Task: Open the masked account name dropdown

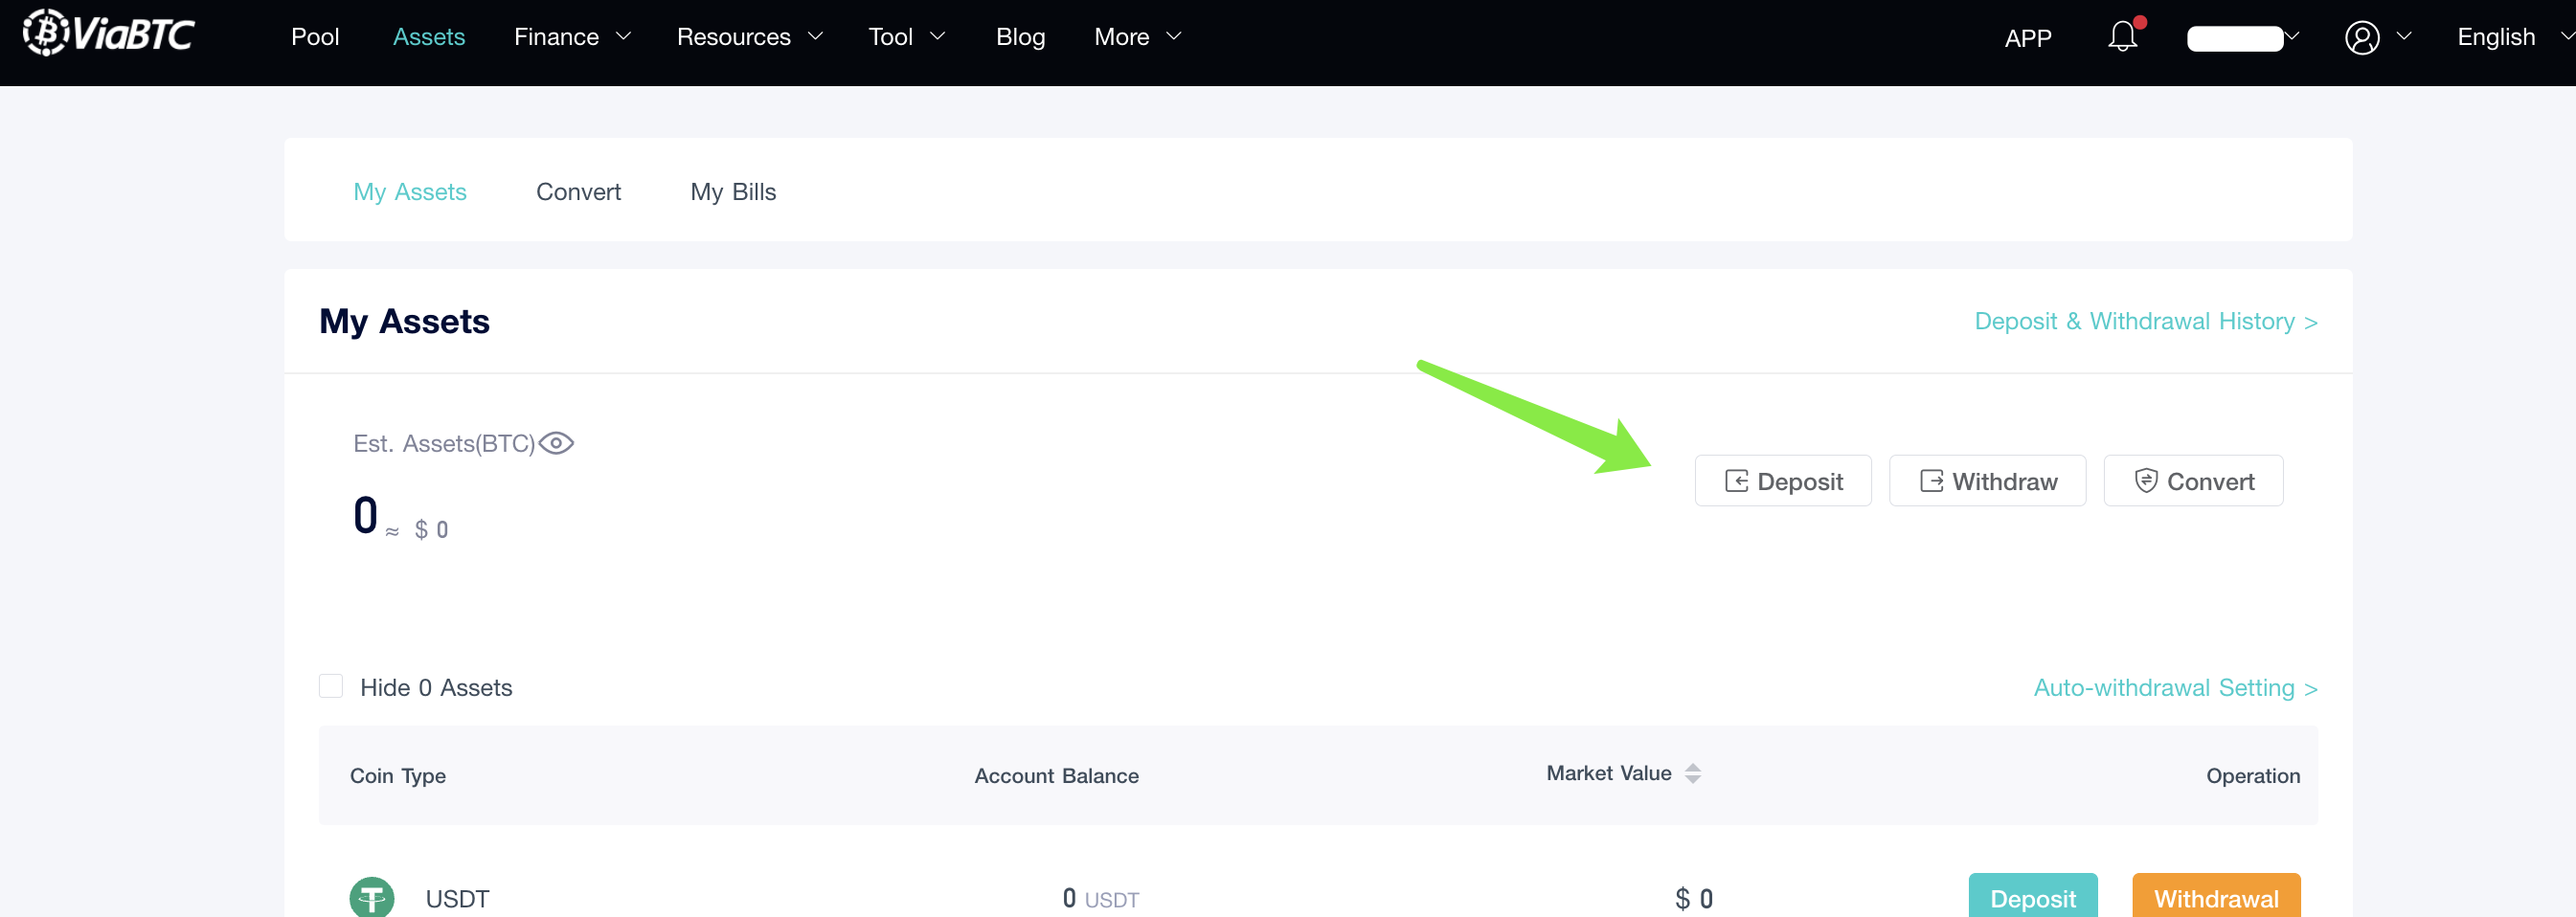Action: pyautogui.click(x=2243, y=38)
